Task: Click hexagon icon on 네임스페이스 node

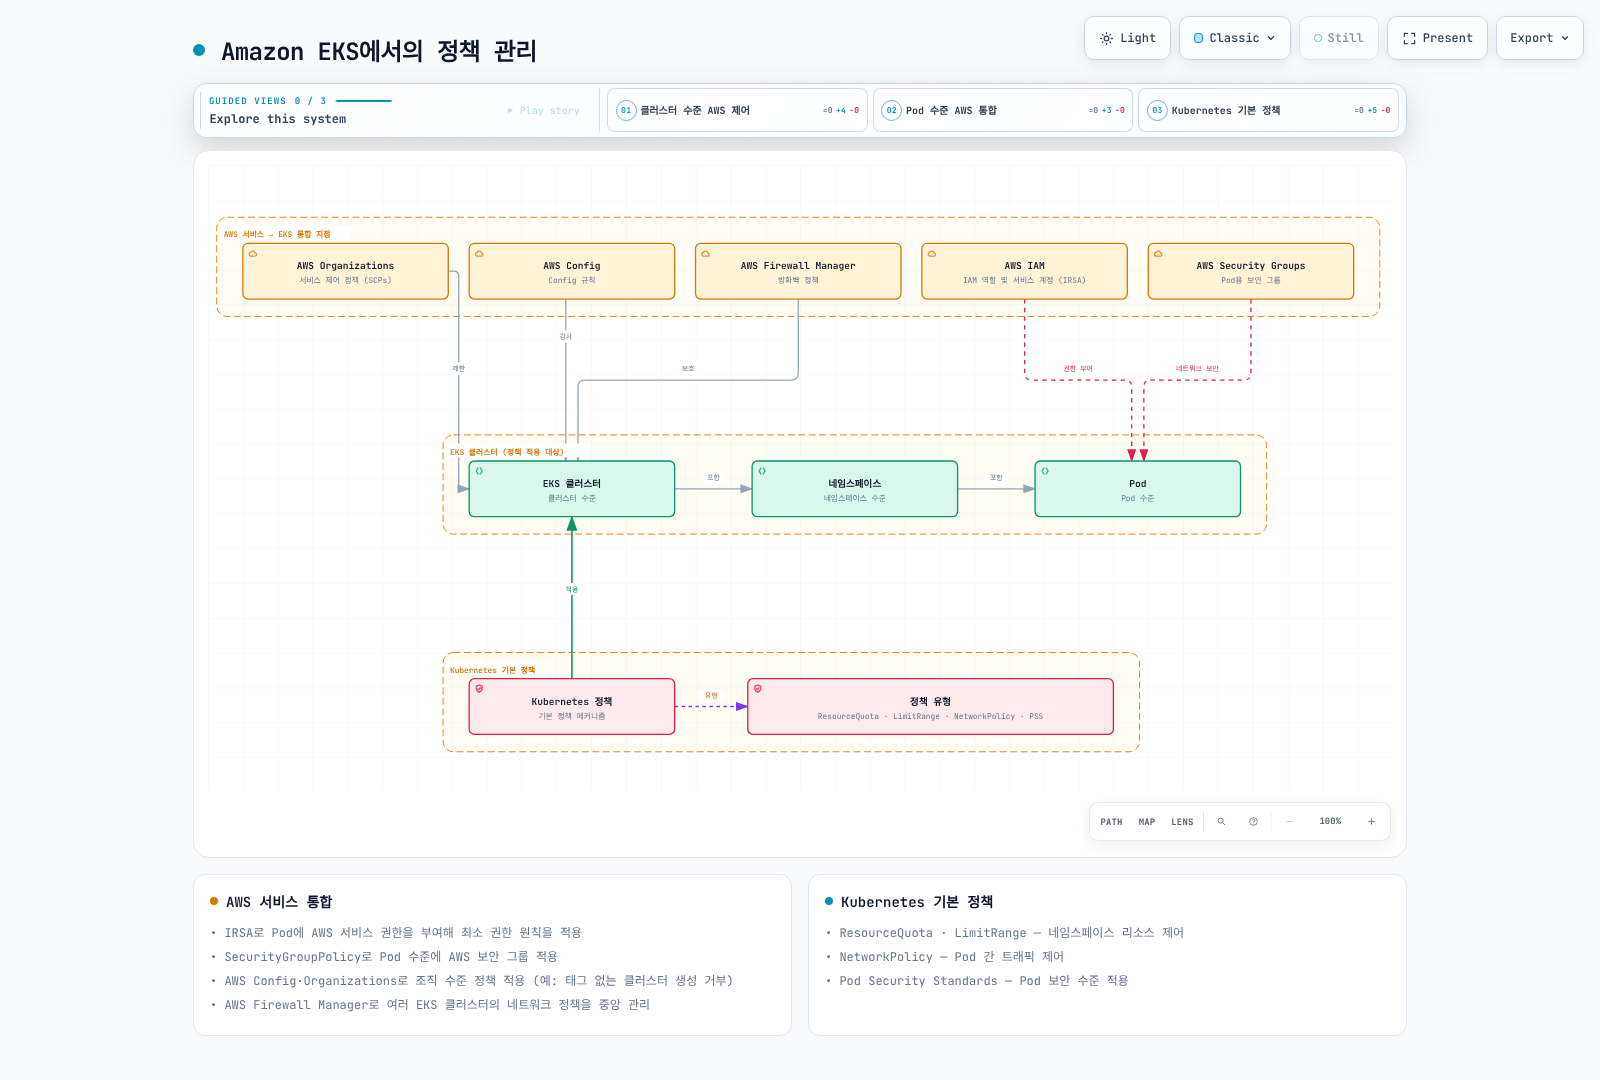Action: pos(762,471)
